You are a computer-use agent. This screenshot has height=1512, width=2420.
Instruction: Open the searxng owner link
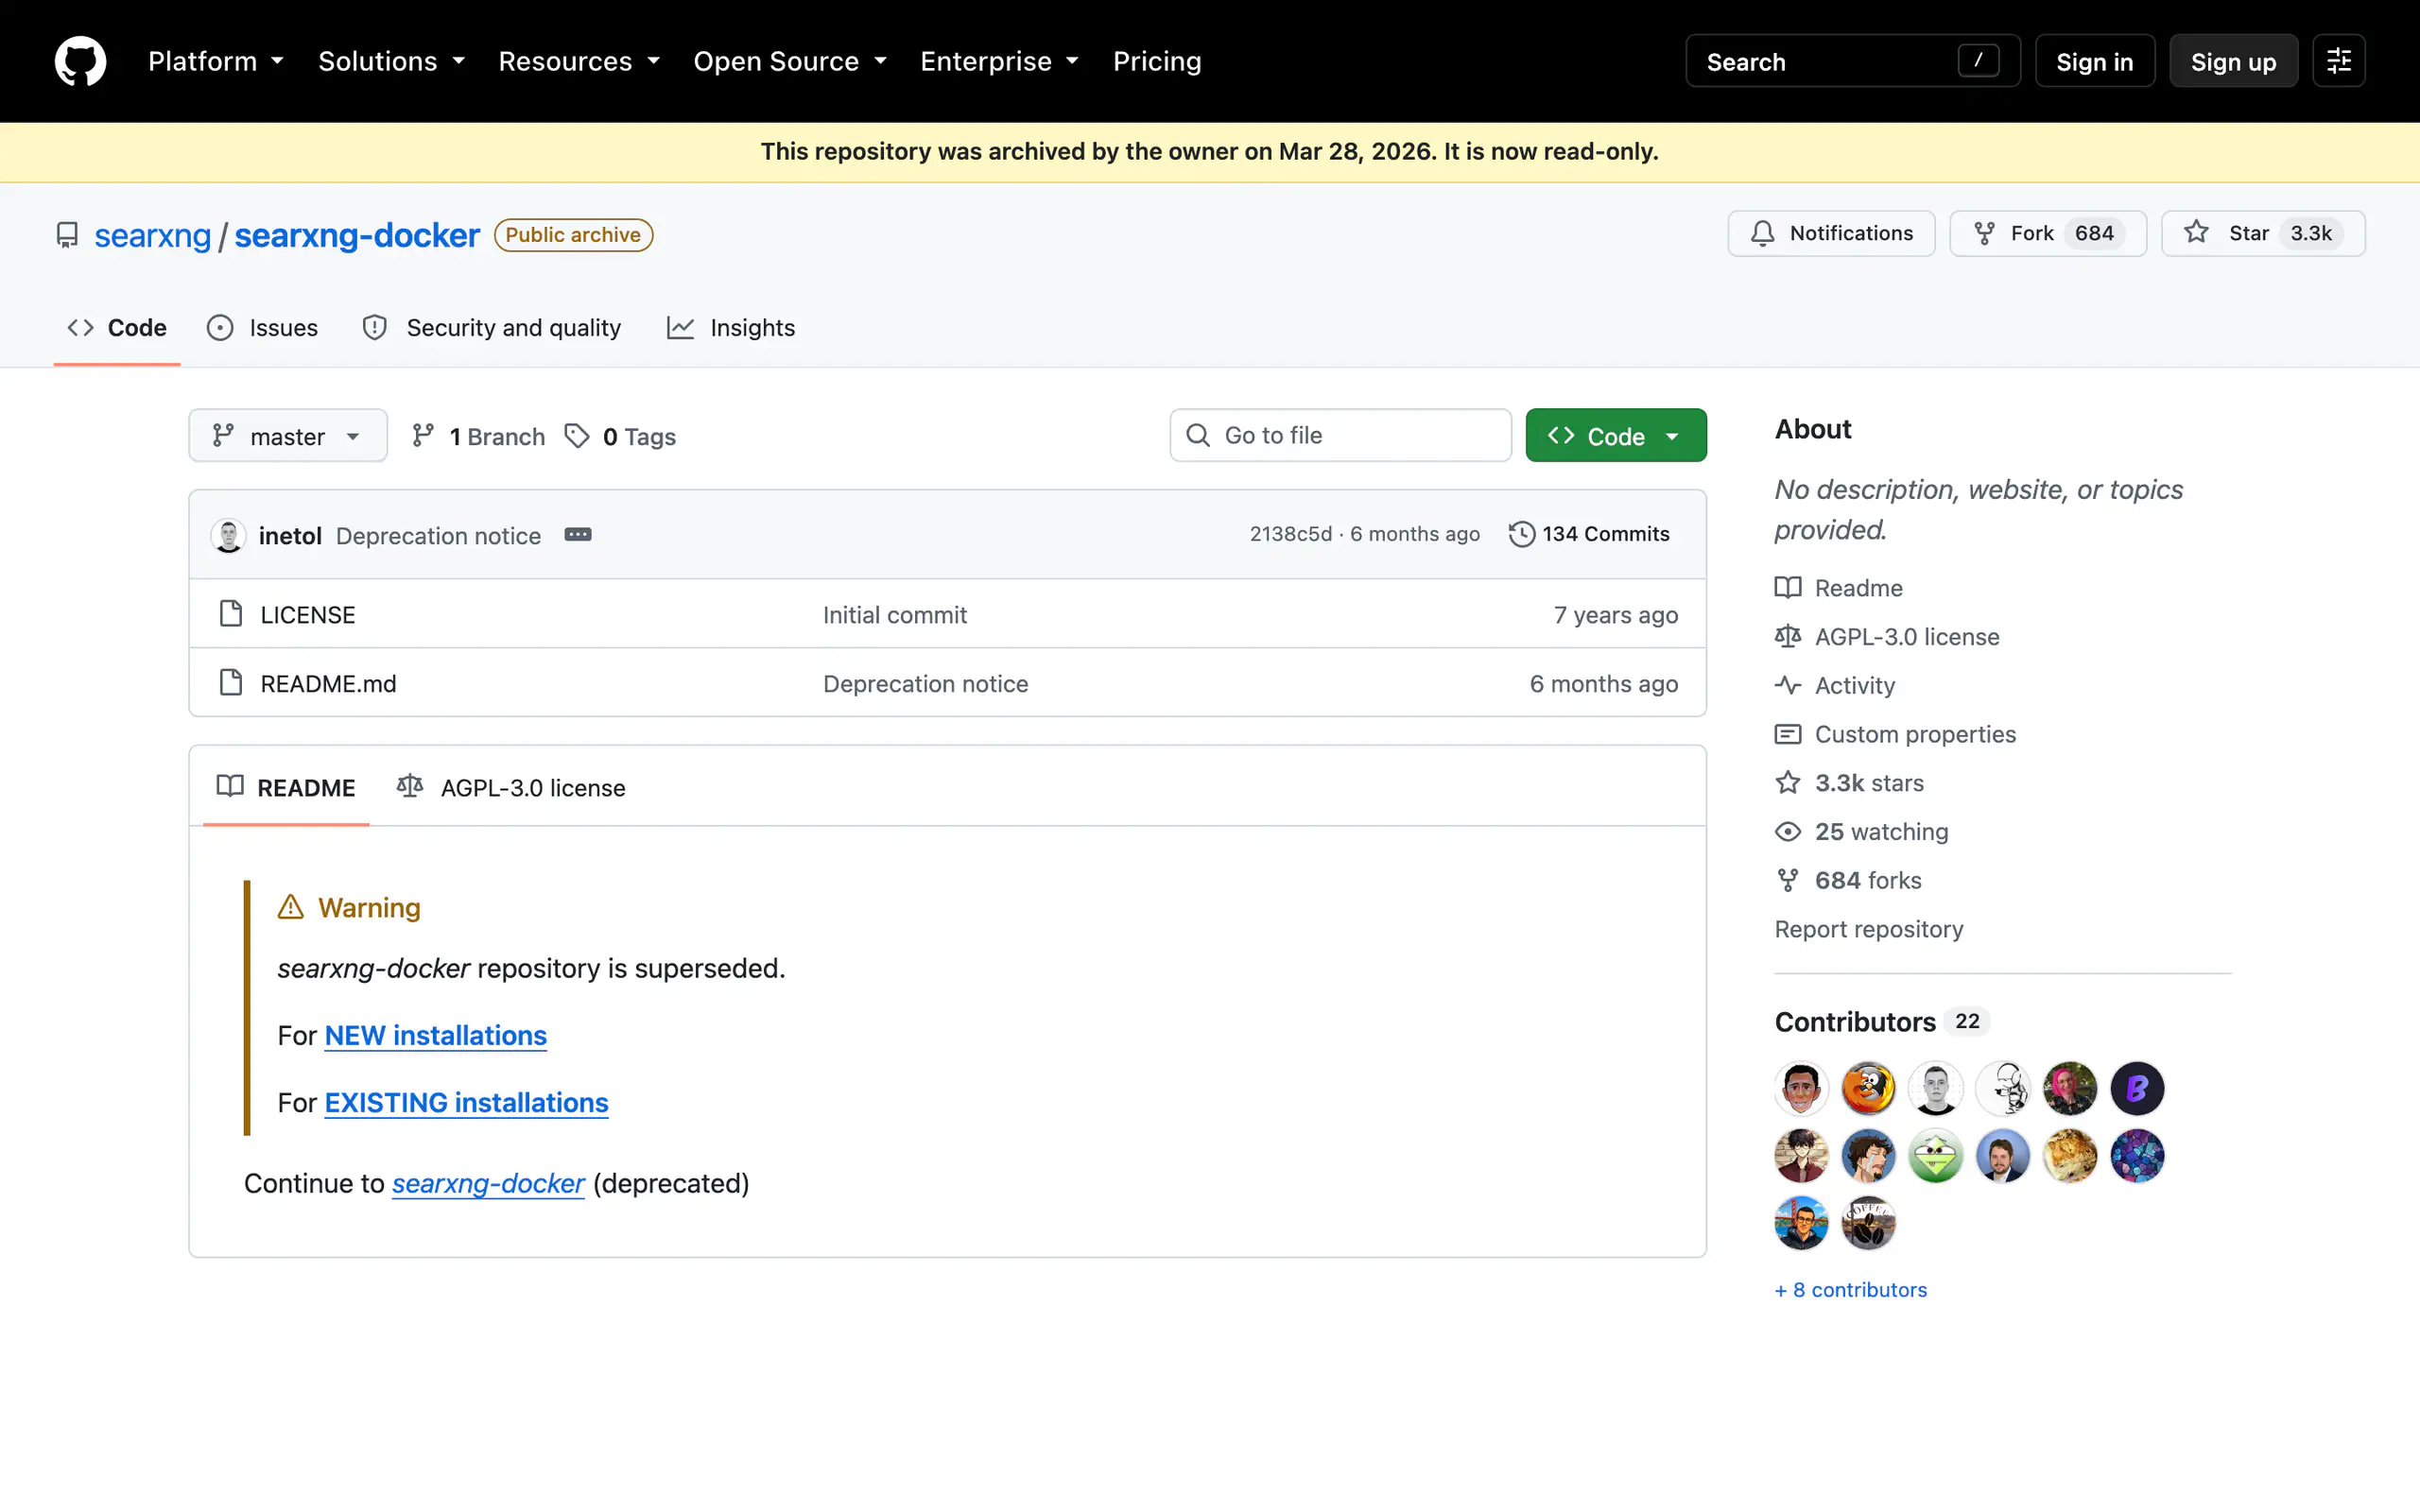(152, 235)
